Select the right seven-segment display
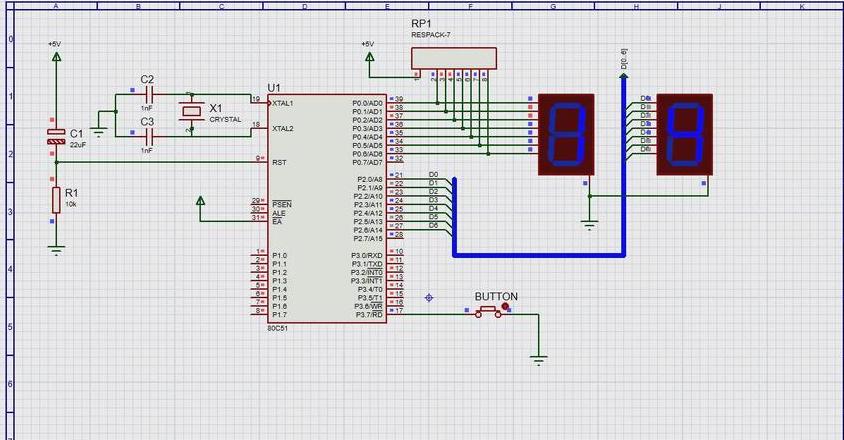The width and height of the screenshot is (844, 440). click(685, 135)
